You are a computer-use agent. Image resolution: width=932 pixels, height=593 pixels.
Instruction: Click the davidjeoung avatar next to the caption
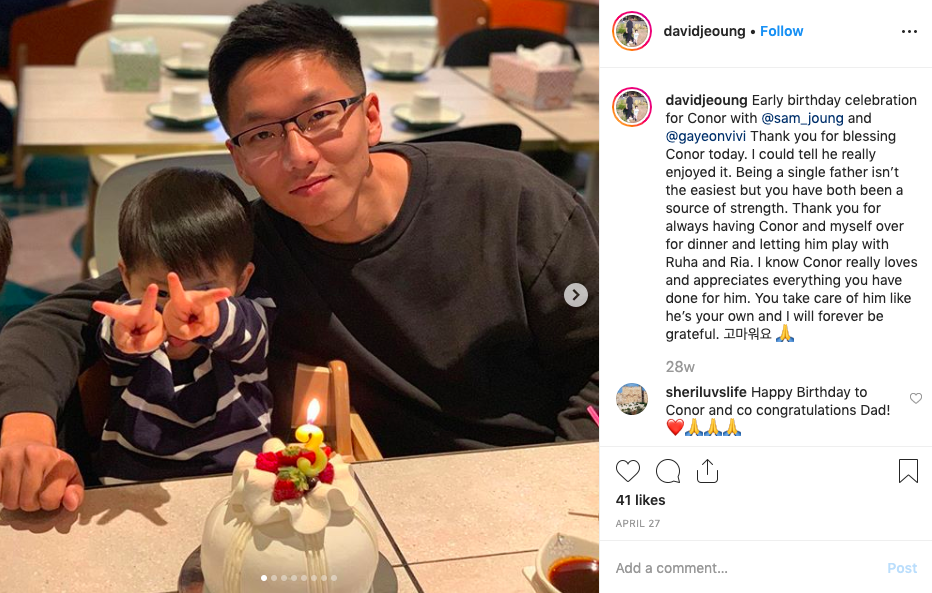(x=632, y=107)
